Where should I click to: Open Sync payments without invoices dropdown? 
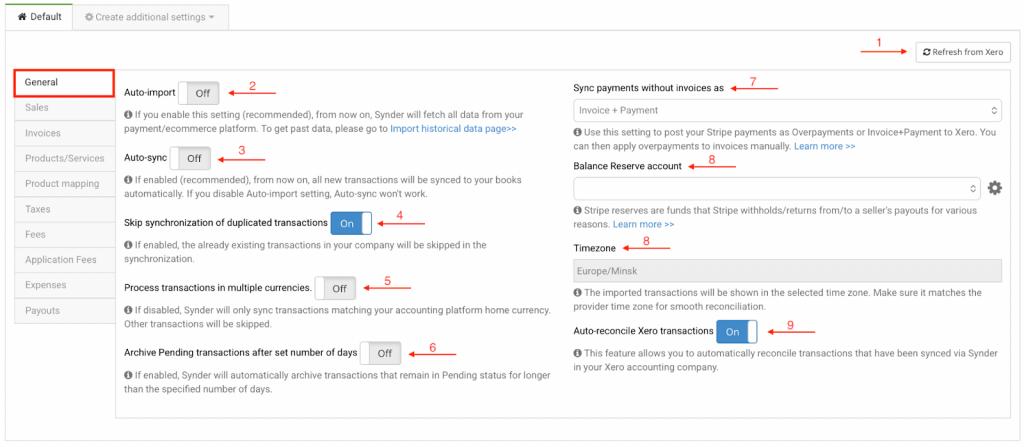[787, 110]
